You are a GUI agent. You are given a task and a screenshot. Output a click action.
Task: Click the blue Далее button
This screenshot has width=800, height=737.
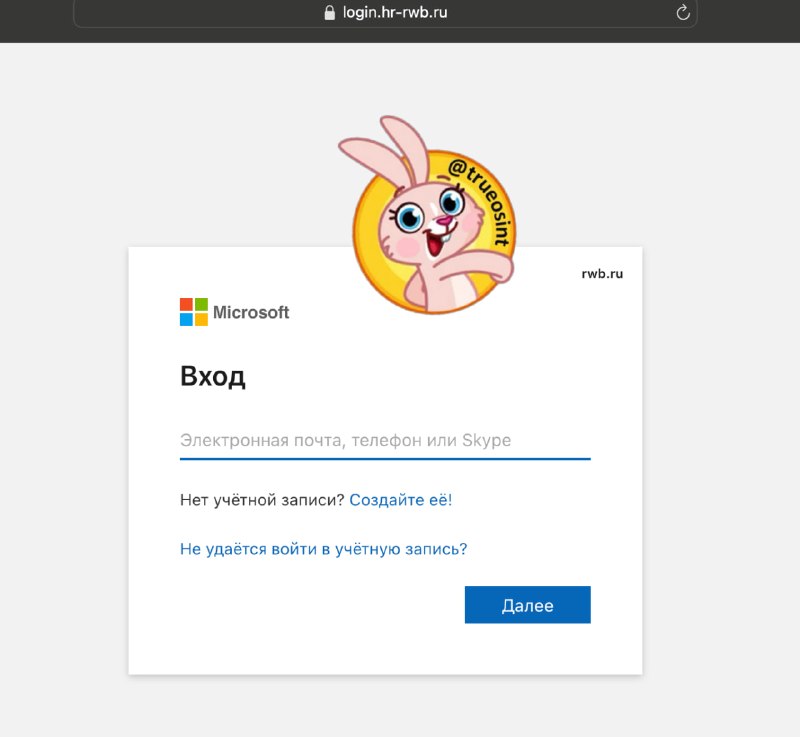[528, 605]
